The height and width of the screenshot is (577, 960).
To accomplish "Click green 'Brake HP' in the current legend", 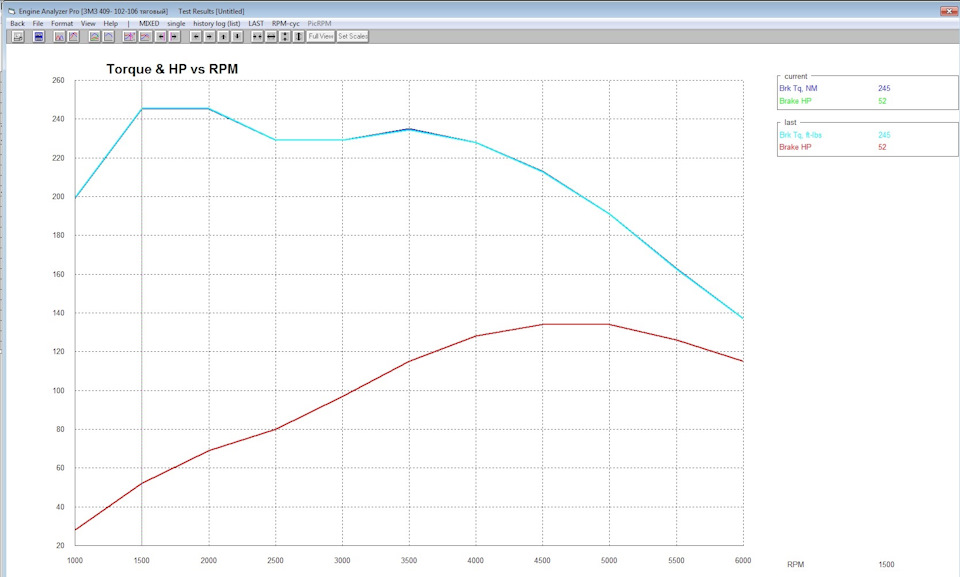I will 795,101.
